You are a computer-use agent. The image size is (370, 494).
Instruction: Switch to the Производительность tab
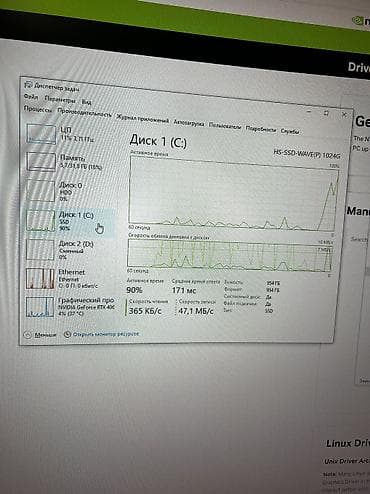84,113
